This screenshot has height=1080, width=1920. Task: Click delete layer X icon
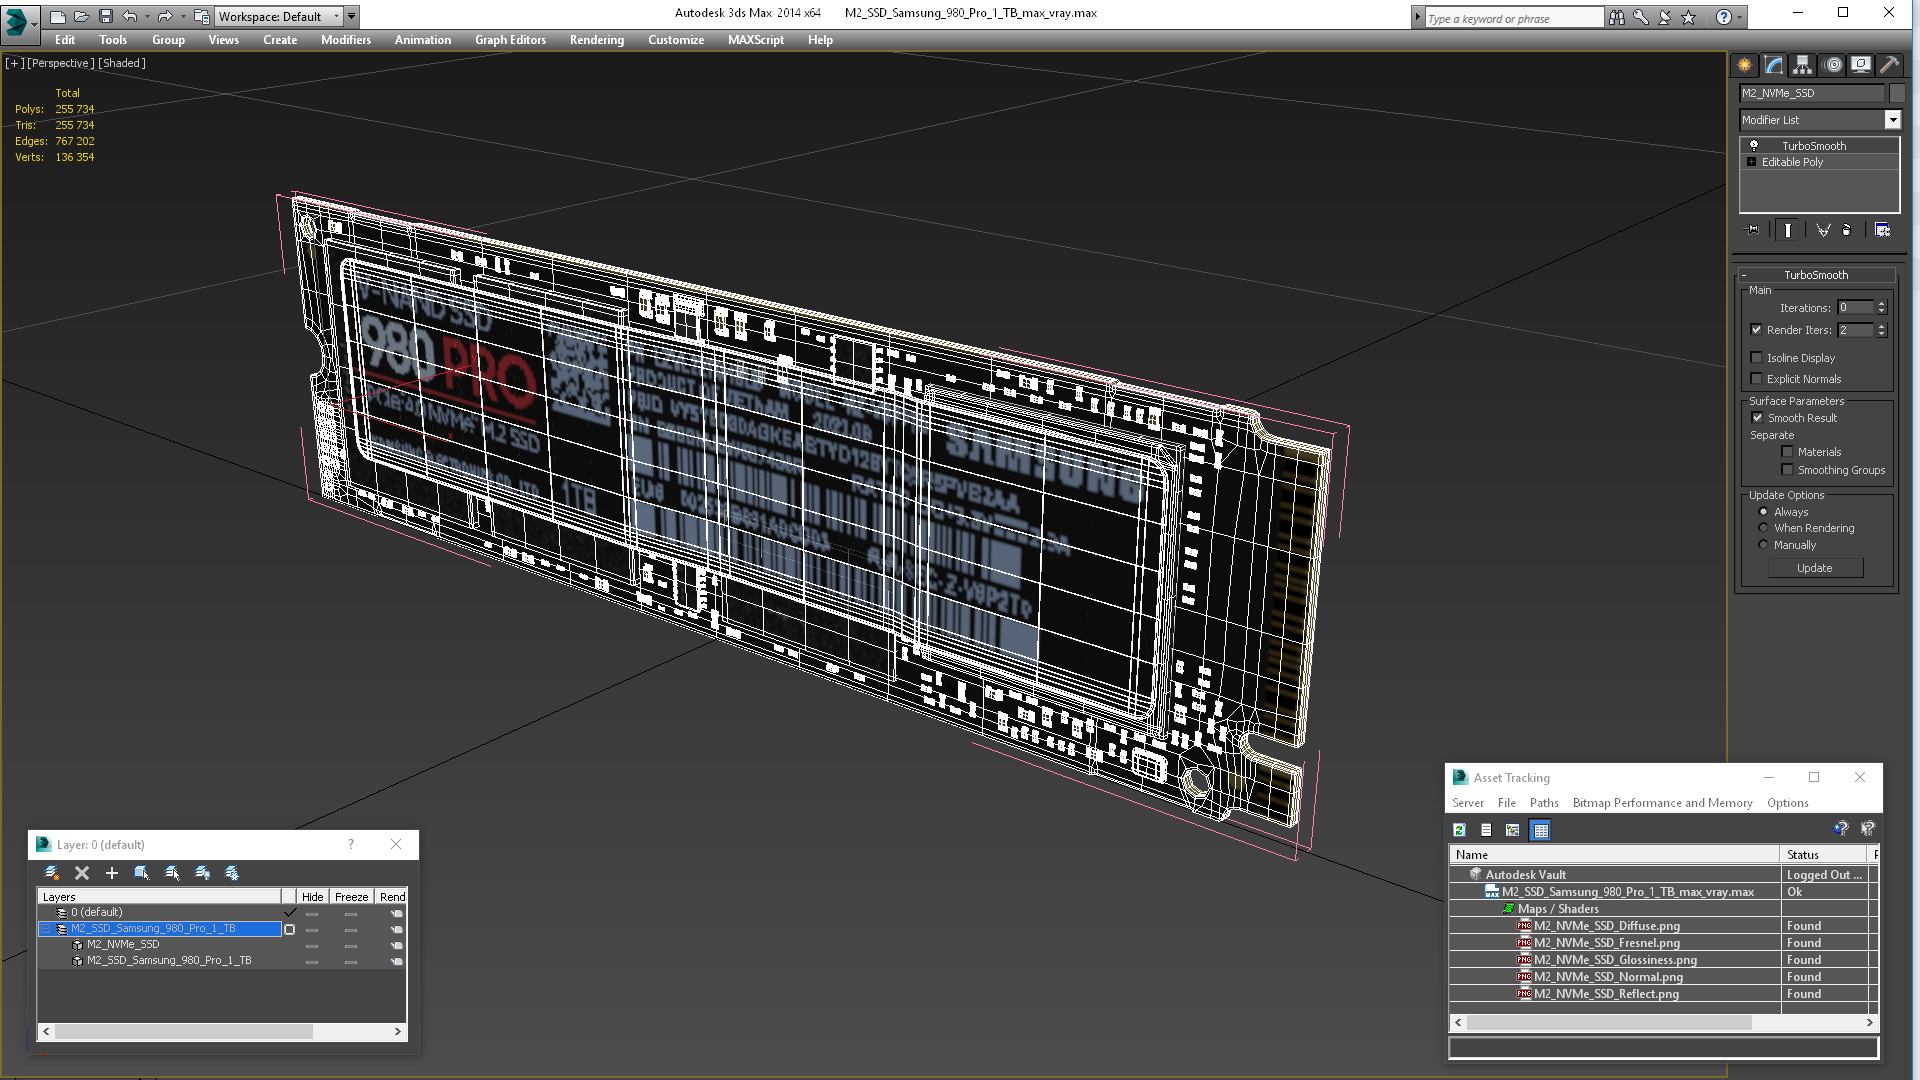(x=82, y=873)
